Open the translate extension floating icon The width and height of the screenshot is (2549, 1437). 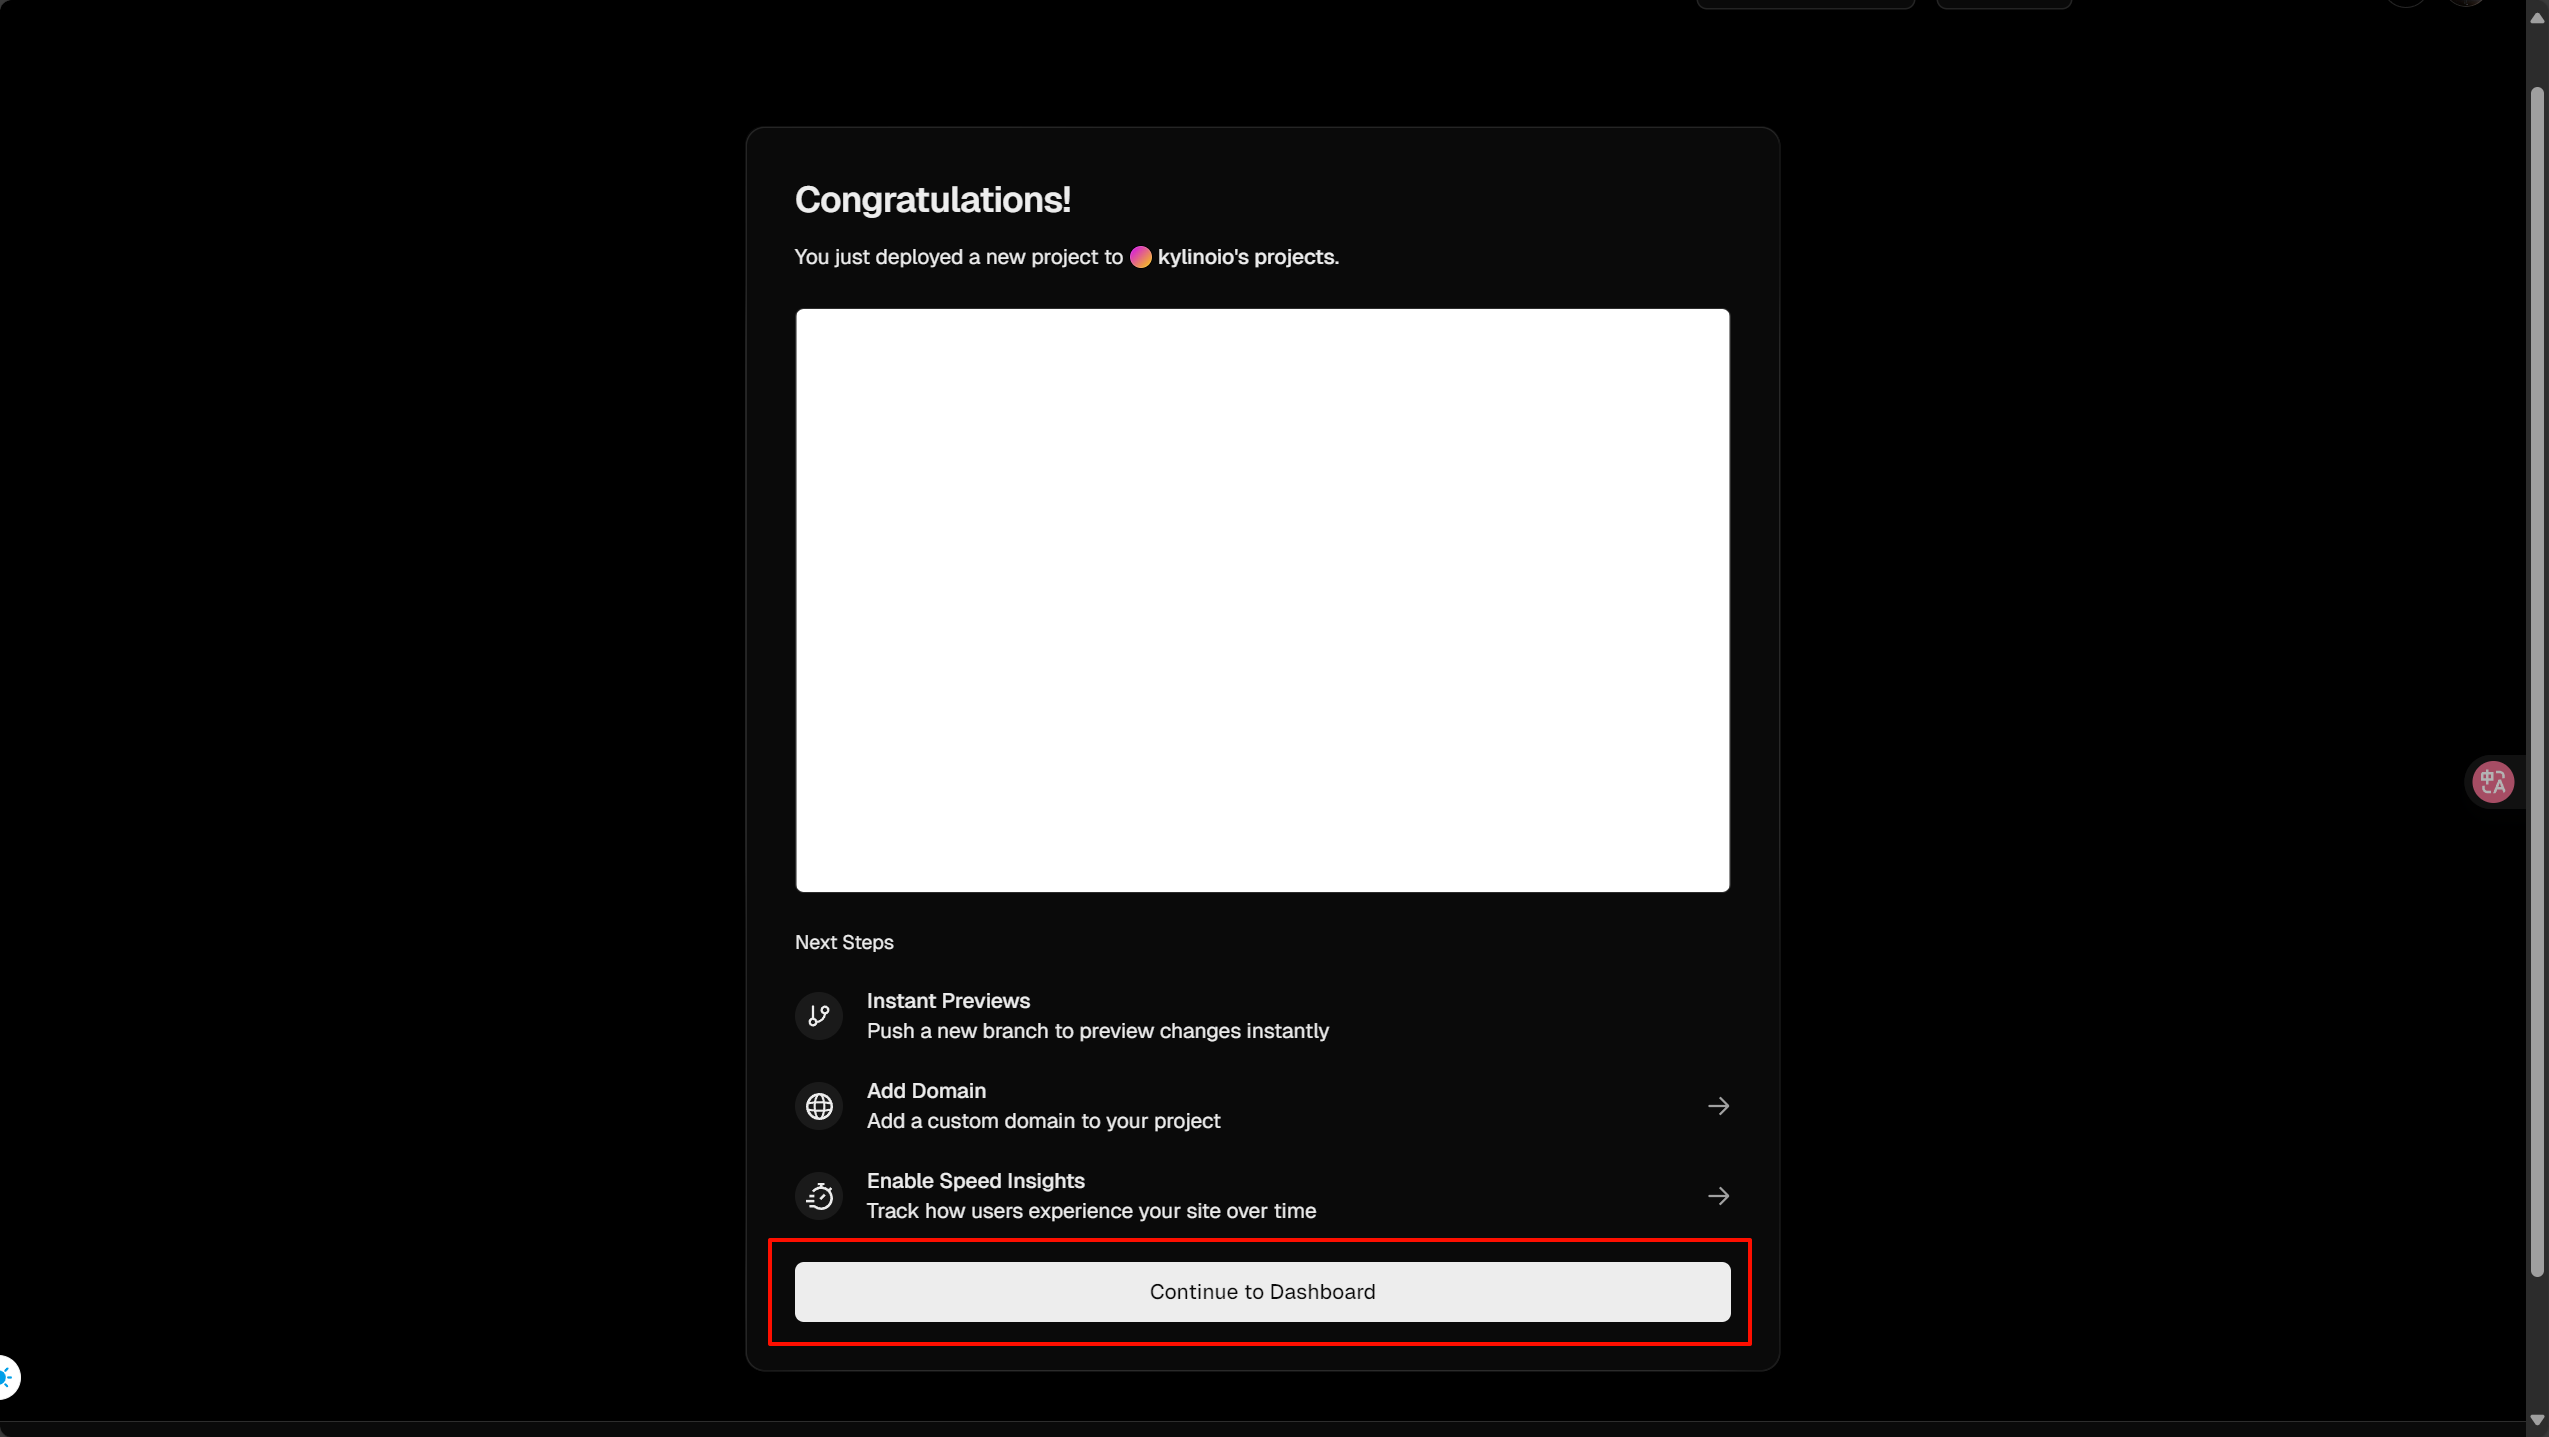pos(2492,782)
